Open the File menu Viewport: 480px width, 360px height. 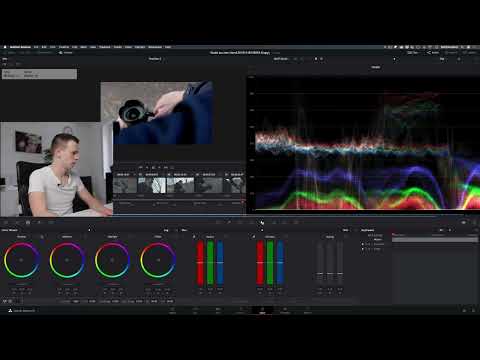[36, 47]
